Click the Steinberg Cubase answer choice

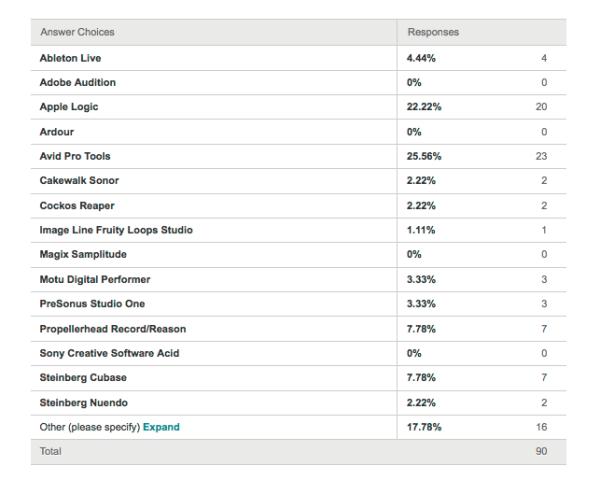[x=83, y=377]
